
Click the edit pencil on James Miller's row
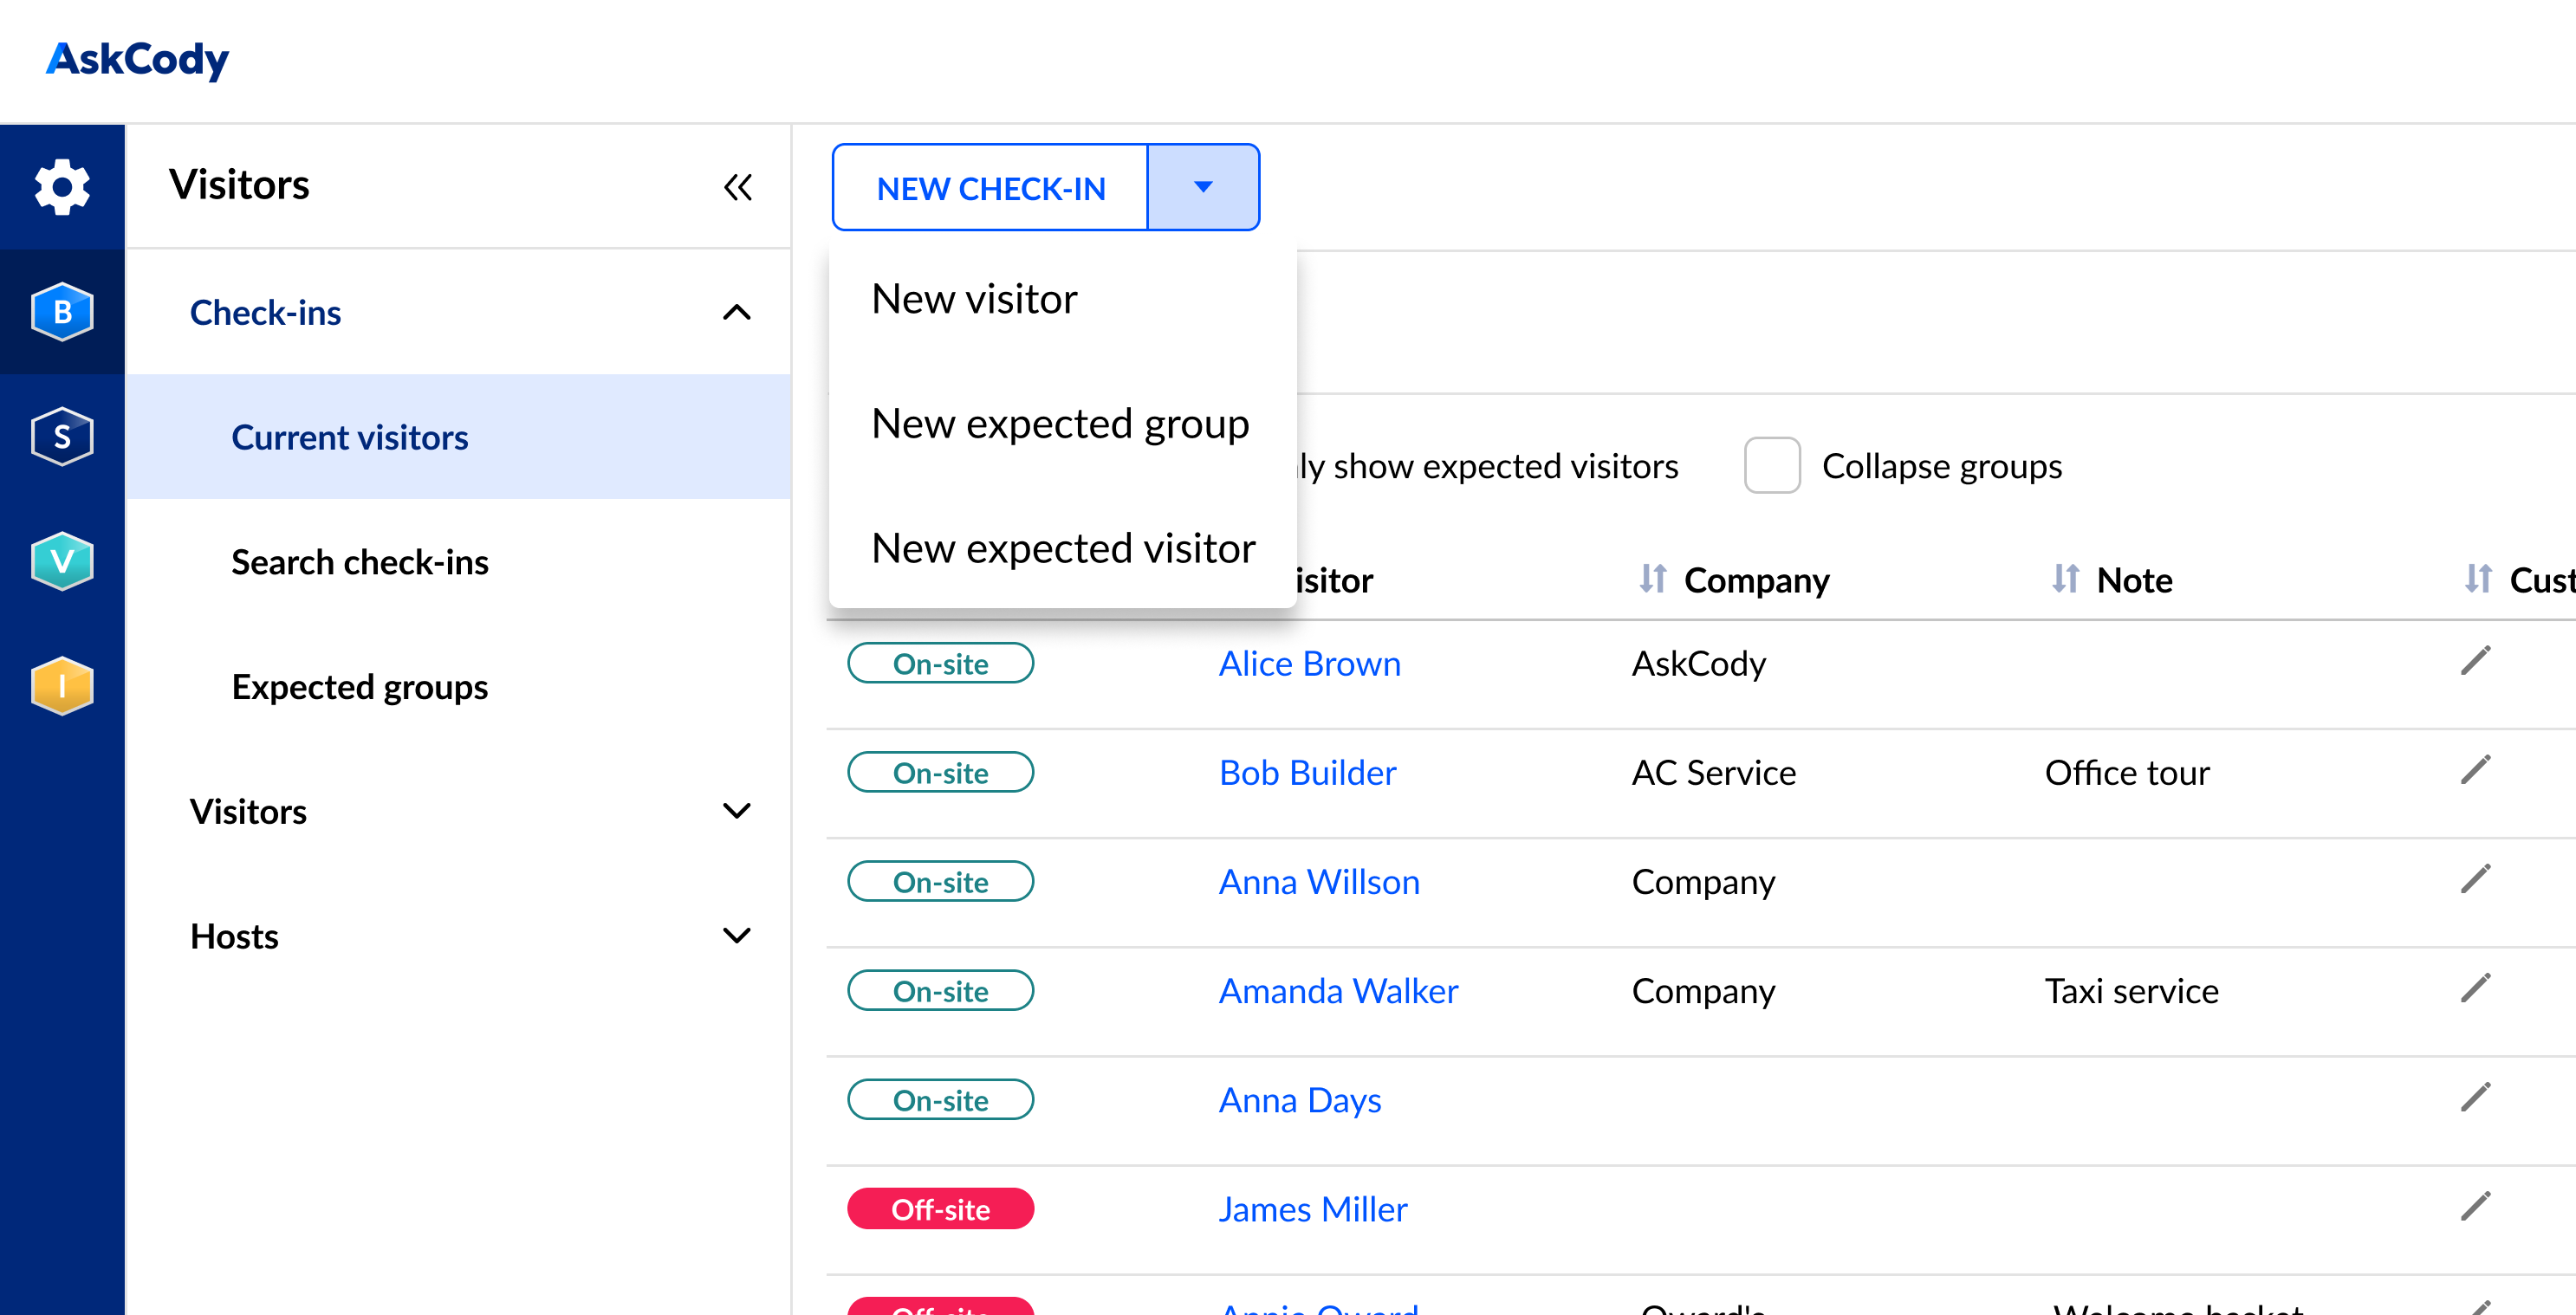tap(2478, 1208)
